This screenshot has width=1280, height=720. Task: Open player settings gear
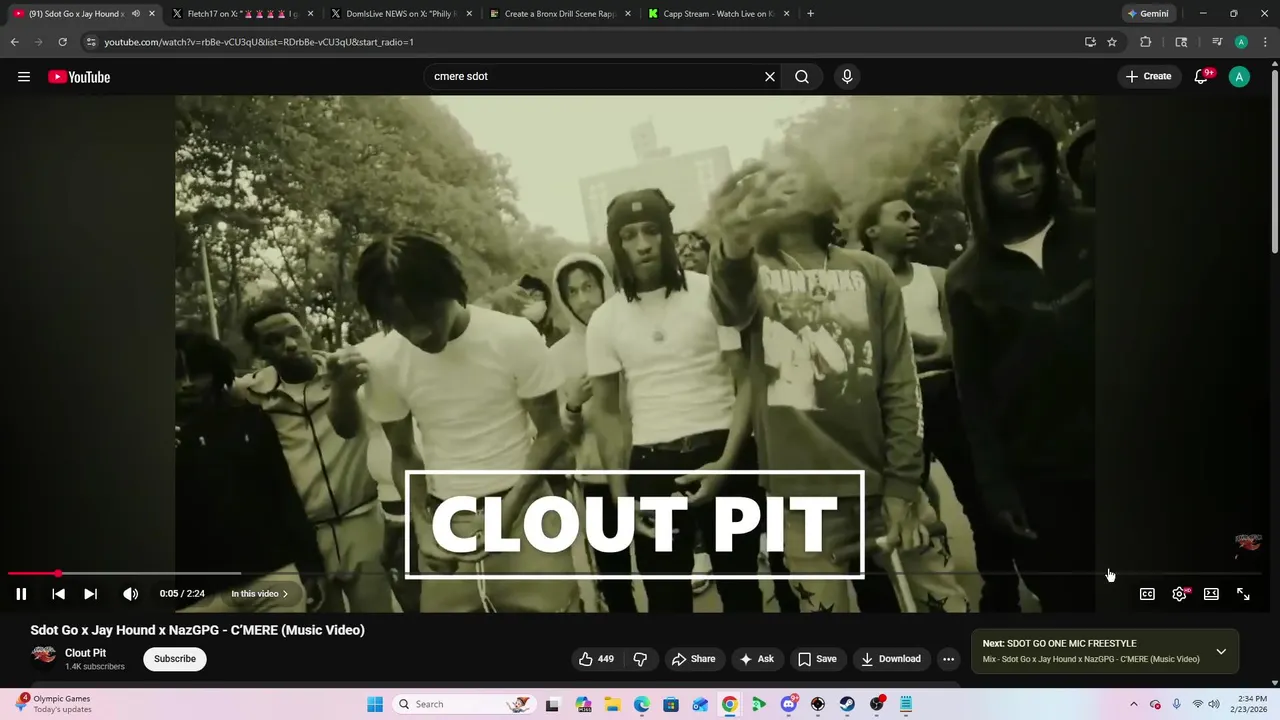point(1180,594)
